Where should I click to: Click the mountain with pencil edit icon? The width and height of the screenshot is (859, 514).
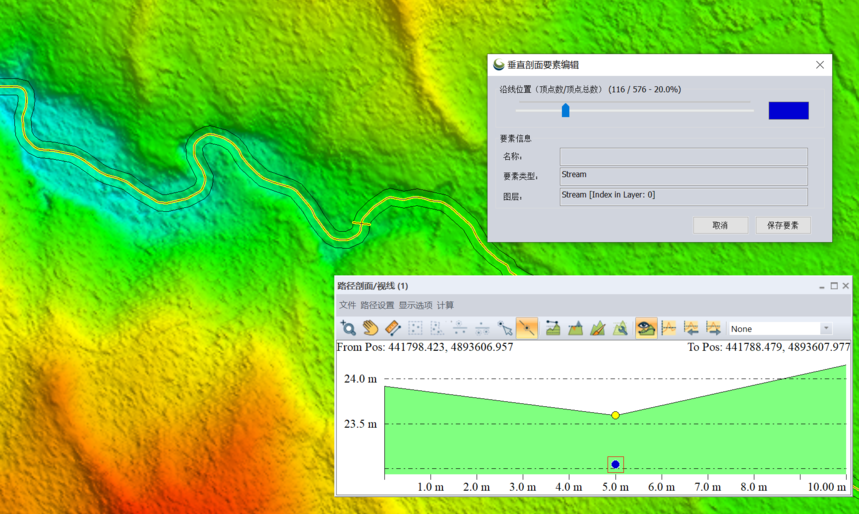pos(598,328)
